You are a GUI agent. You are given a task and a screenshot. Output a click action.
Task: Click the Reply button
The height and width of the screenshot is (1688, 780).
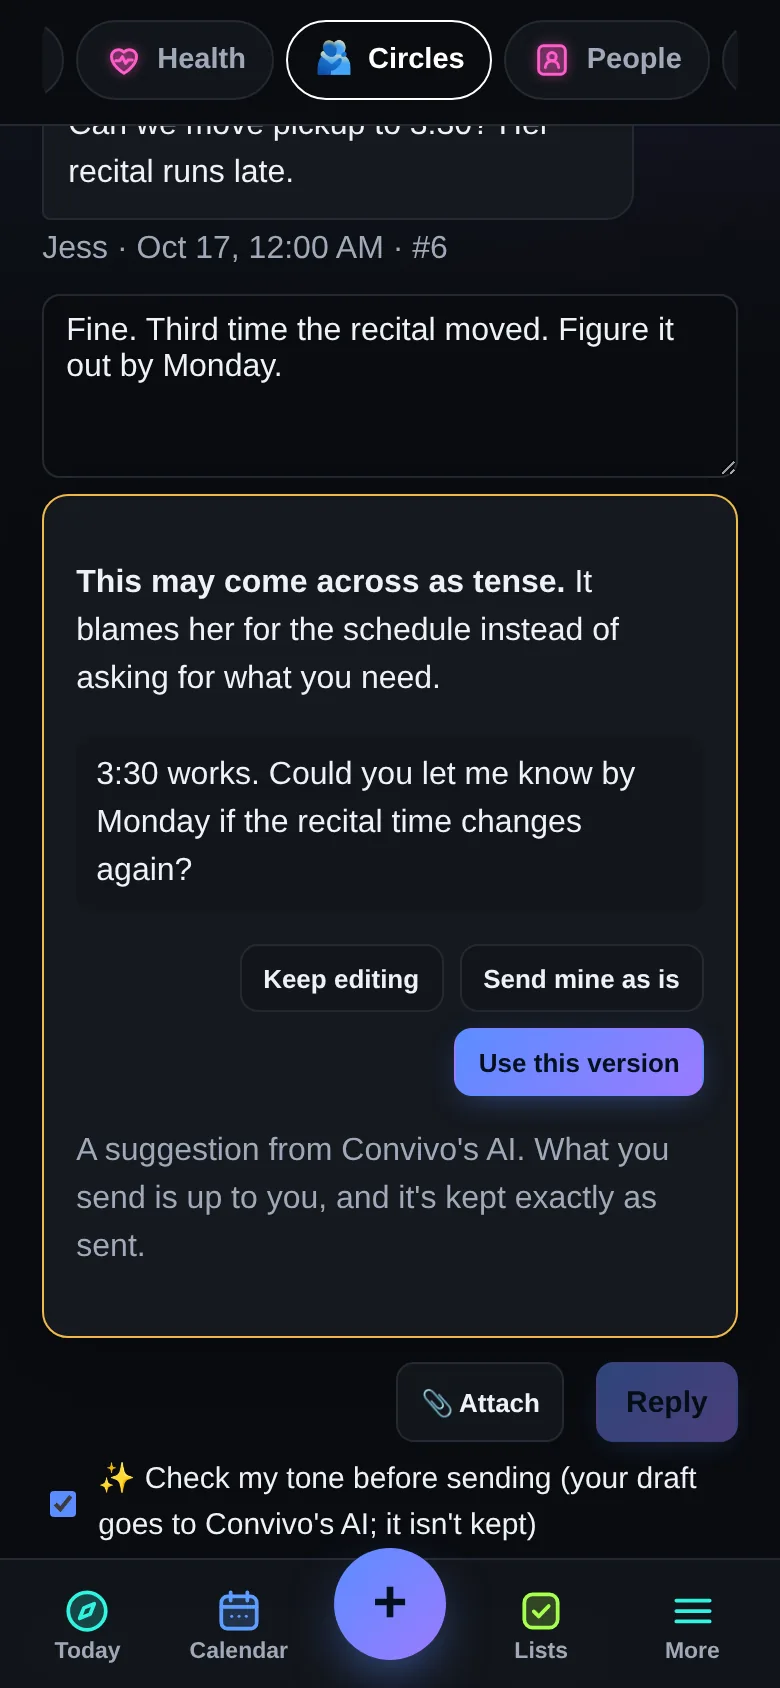(x=667, y=1402)
